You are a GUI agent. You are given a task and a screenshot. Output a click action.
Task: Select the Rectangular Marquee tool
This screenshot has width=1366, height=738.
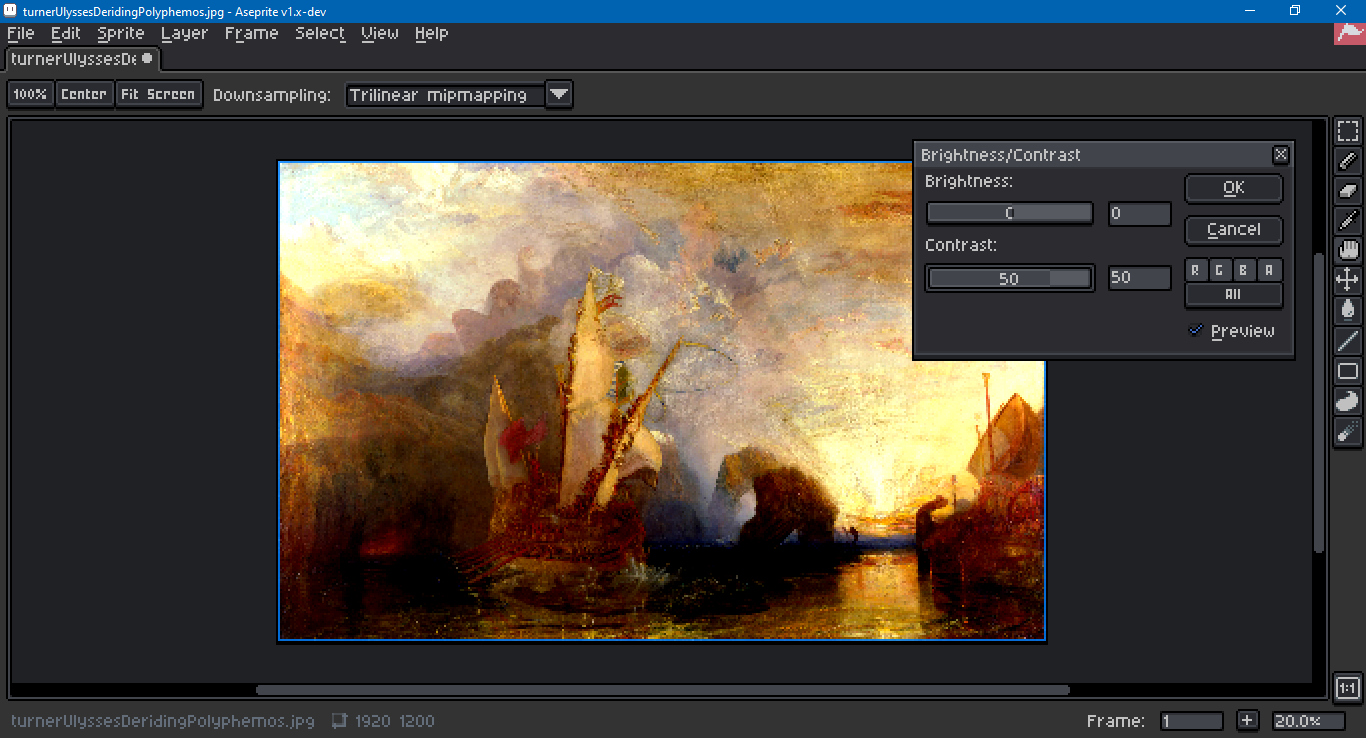[1348, 131]
